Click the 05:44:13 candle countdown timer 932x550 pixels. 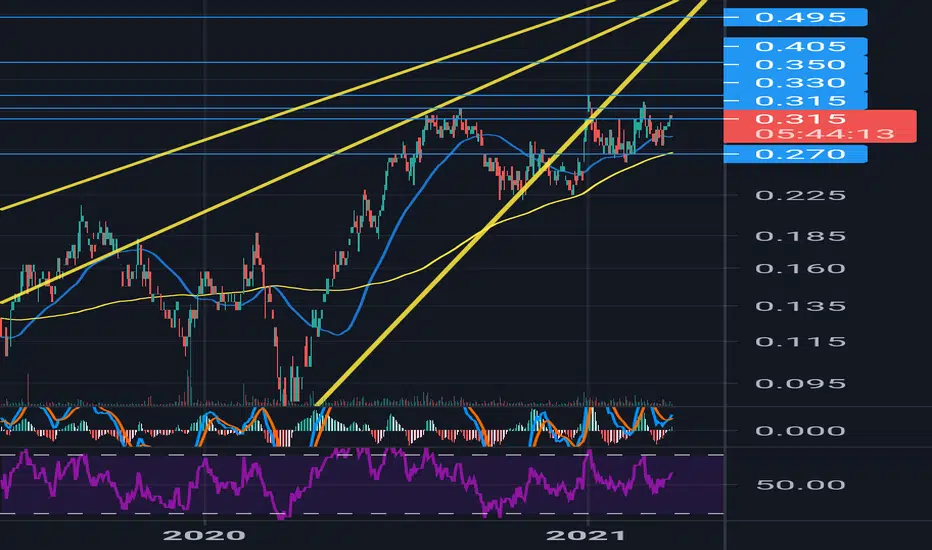824,134
